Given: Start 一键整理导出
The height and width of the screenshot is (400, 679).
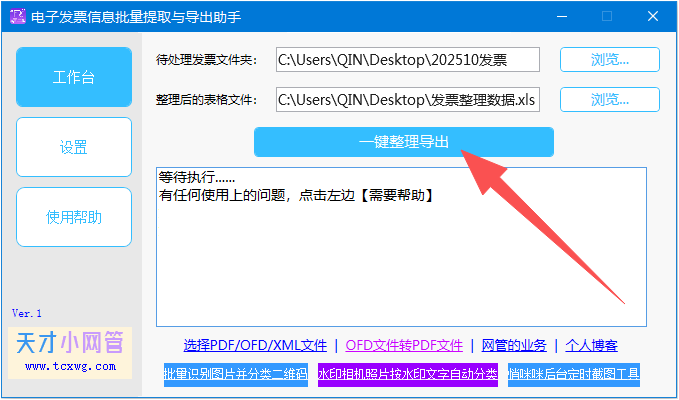Looking at the screenshot, I should tap(404, 142).
